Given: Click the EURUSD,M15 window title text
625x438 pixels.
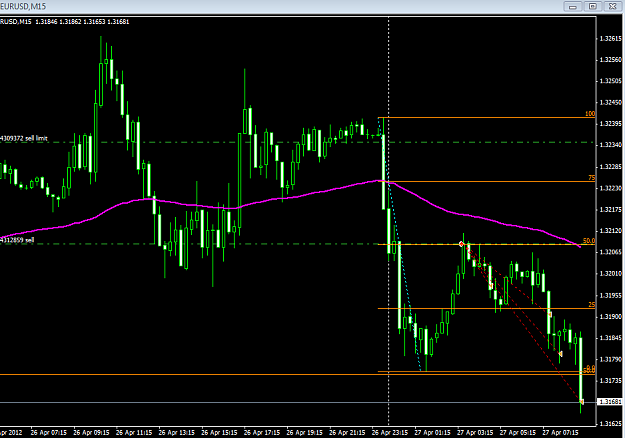Looking at the screenshot, I should click(23, 6).
